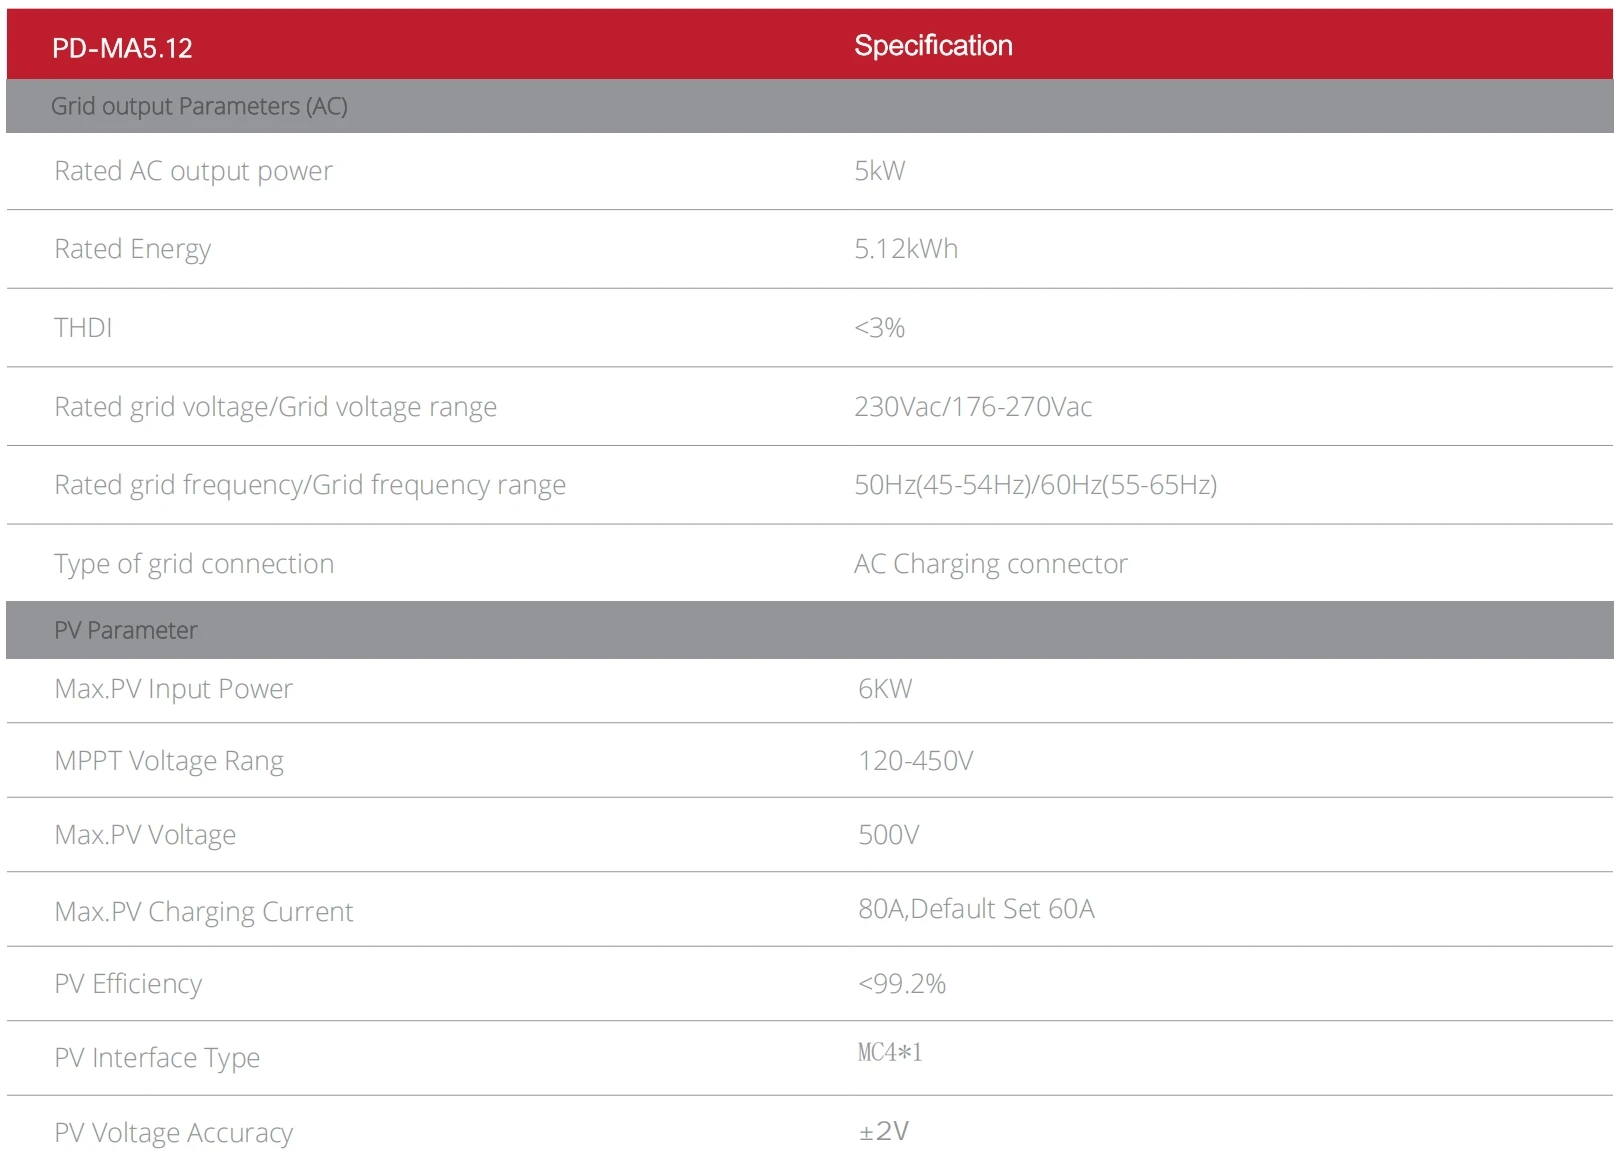Click the 5.12kWh value
Screen dimensions: 1617x1165
(x=905, y=249)
